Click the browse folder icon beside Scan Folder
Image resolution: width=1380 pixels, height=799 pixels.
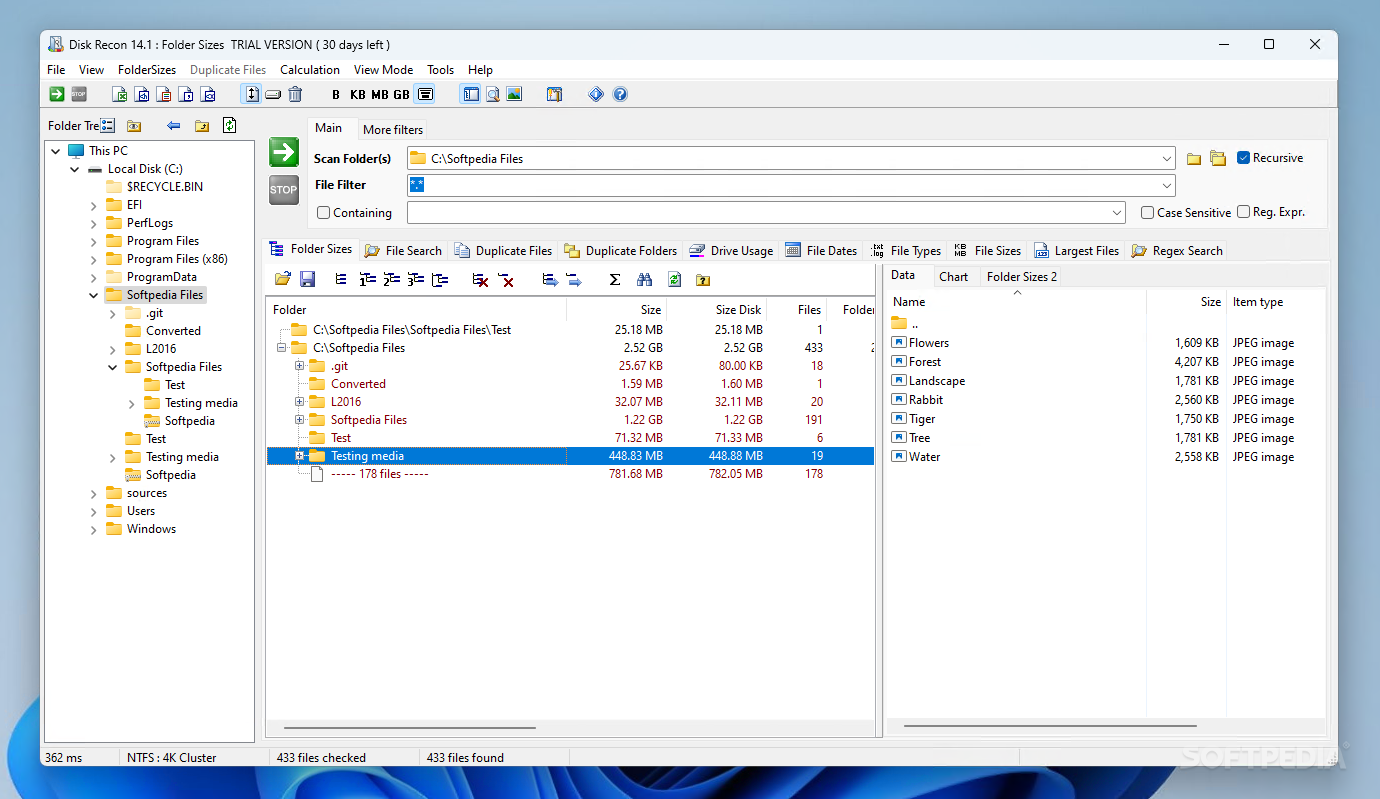point(1194,158)
